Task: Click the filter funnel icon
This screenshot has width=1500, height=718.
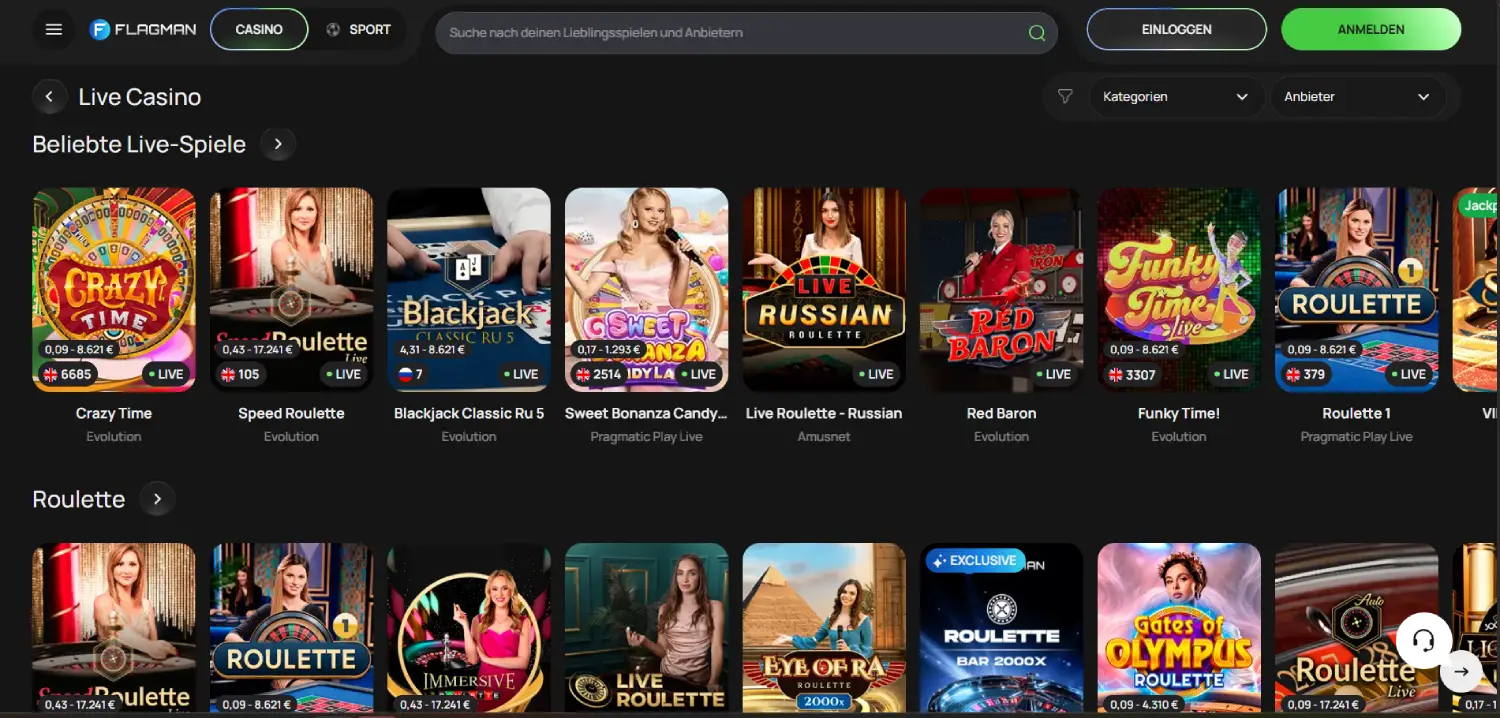Action: click(x=1065, y=97)
